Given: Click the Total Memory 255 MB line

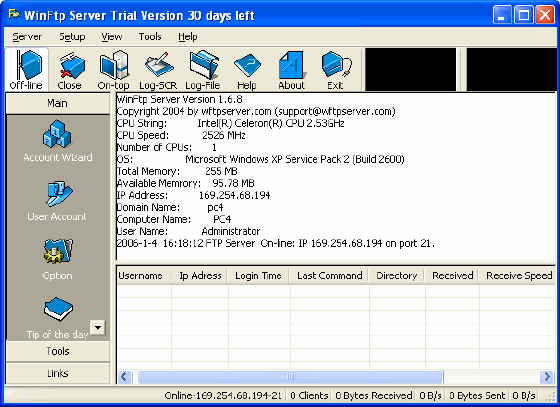Looking at the screenshot, I should [x=178, y=171].
